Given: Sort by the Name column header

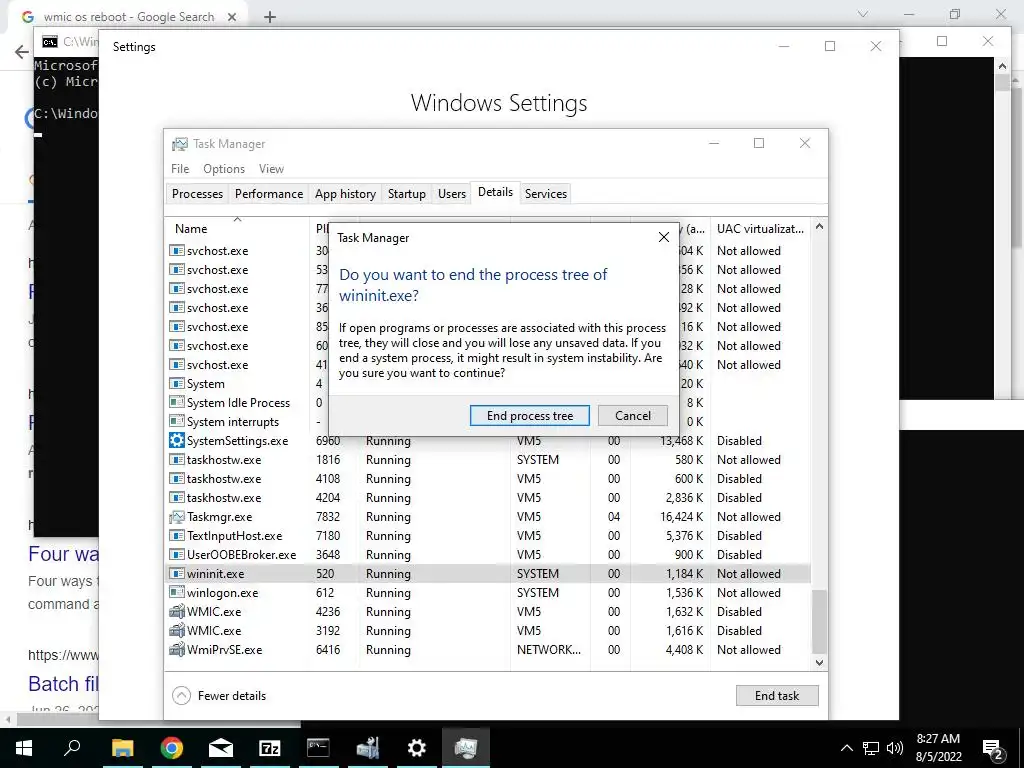Looking at the screenshot, I should click(x=236, y=229).
